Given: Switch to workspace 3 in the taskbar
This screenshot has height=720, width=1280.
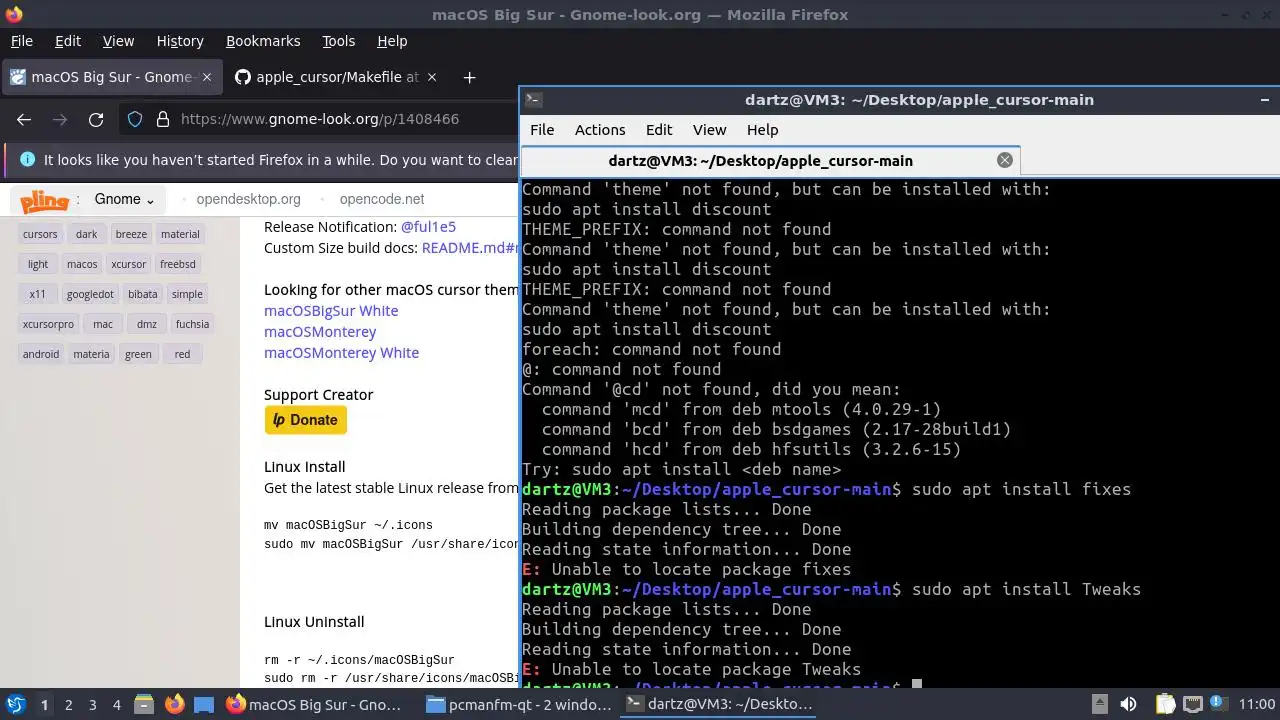Looking at the screenshot, I should (92, 705).
